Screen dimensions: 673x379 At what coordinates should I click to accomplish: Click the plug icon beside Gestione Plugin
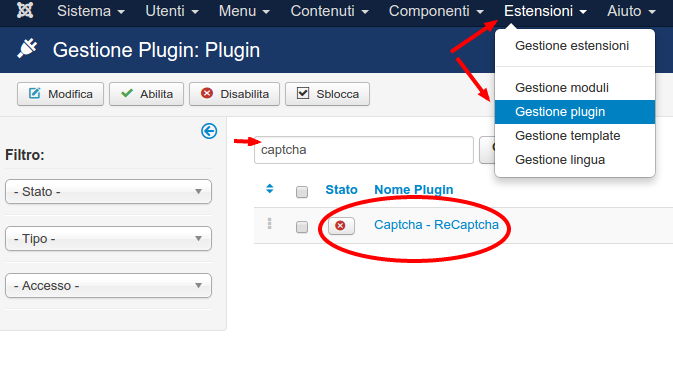(x=27, y=49)
